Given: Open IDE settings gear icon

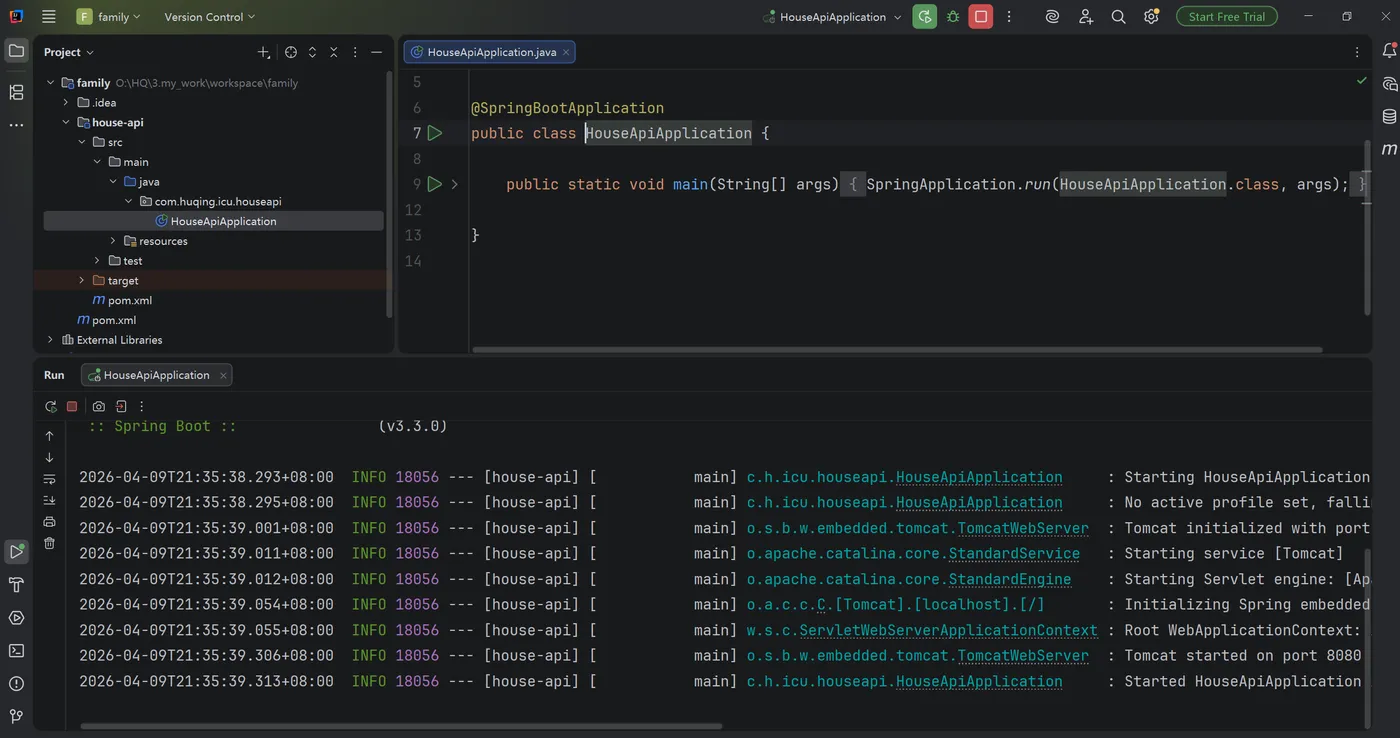Looking at the screenshot, I should pos(1151,17).
